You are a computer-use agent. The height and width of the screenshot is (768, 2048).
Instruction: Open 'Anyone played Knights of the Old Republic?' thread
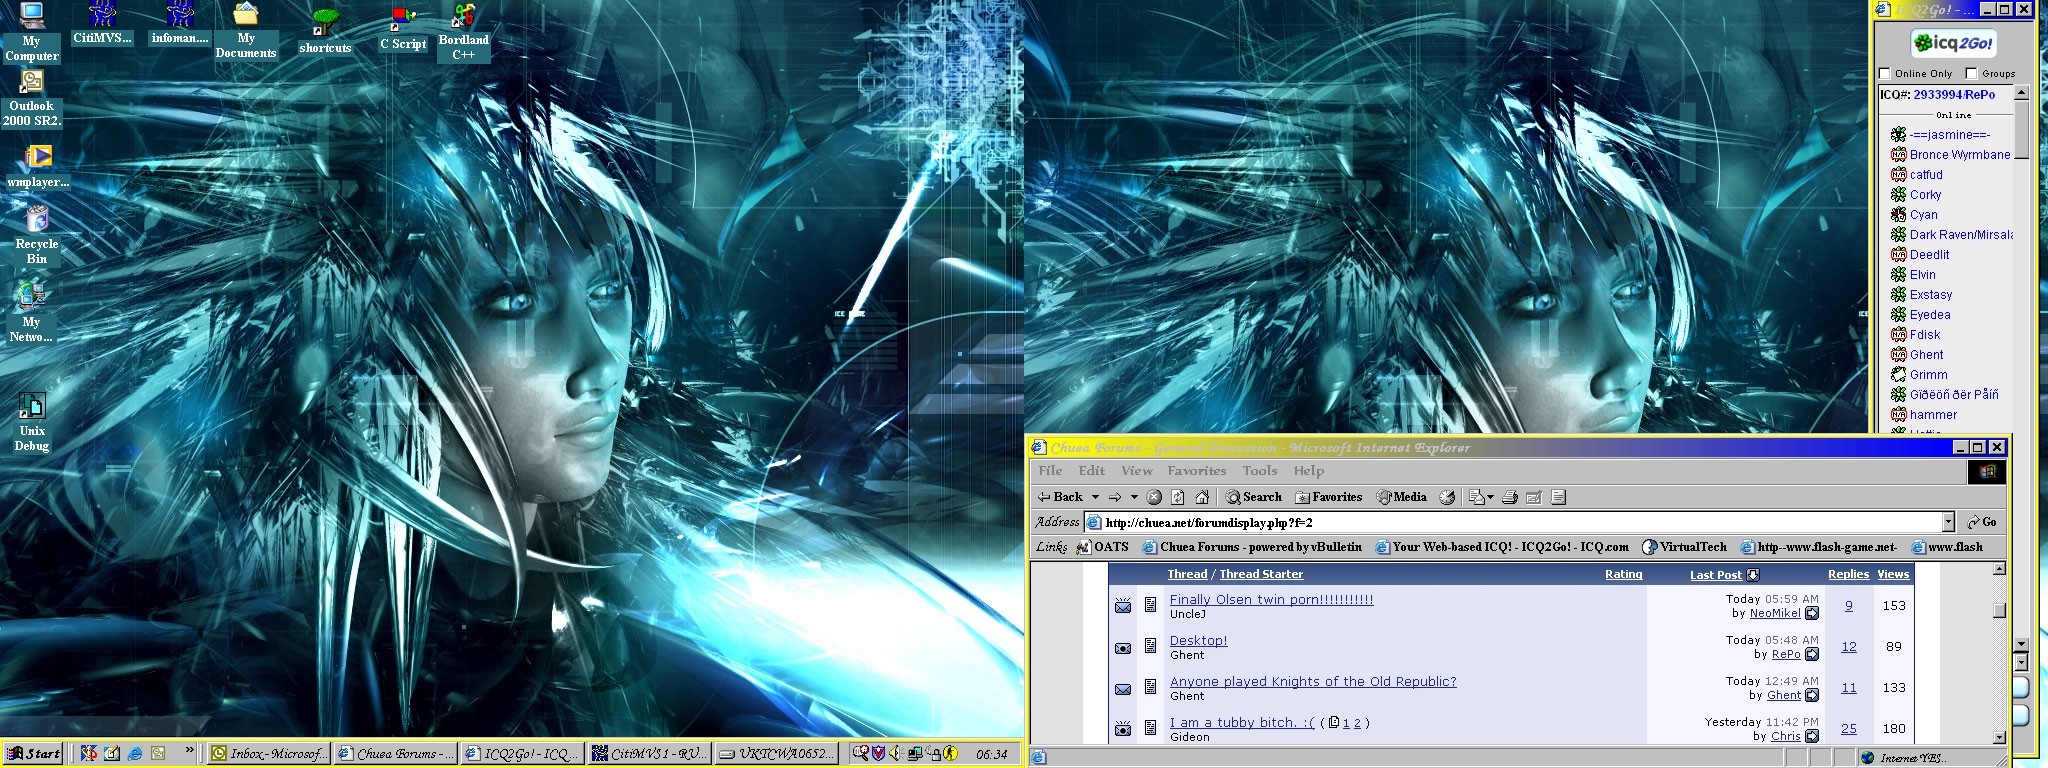point(1313,682)
